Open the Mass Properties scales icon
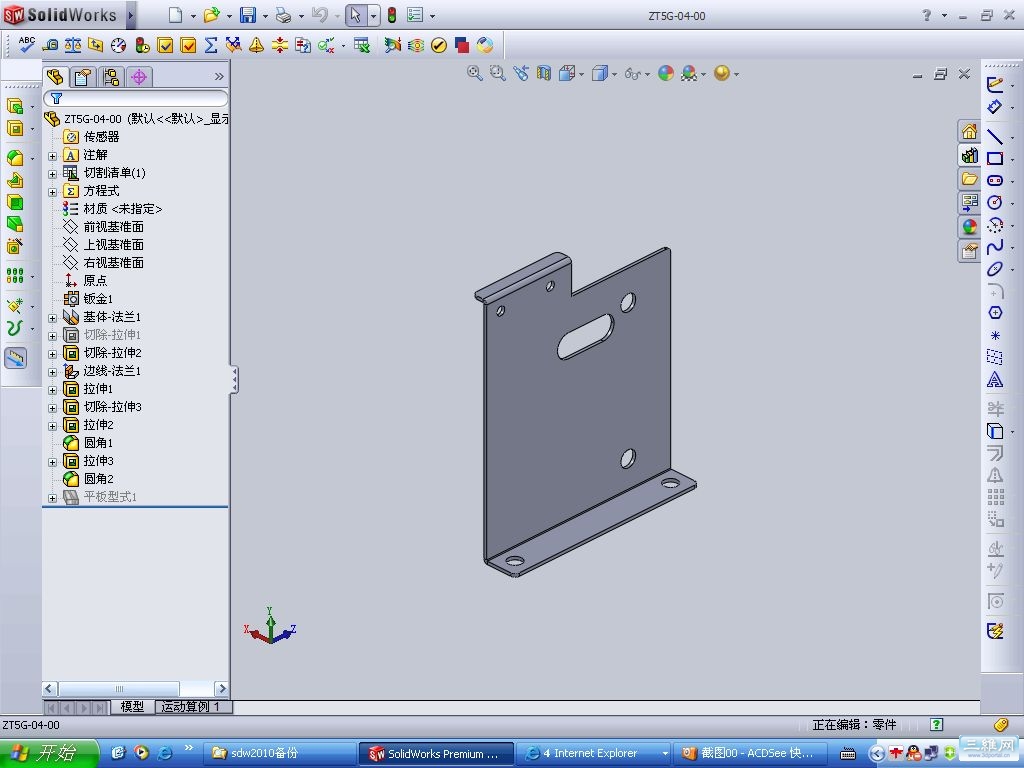This screenshot has height=768, width=1024. coord(72,44)
